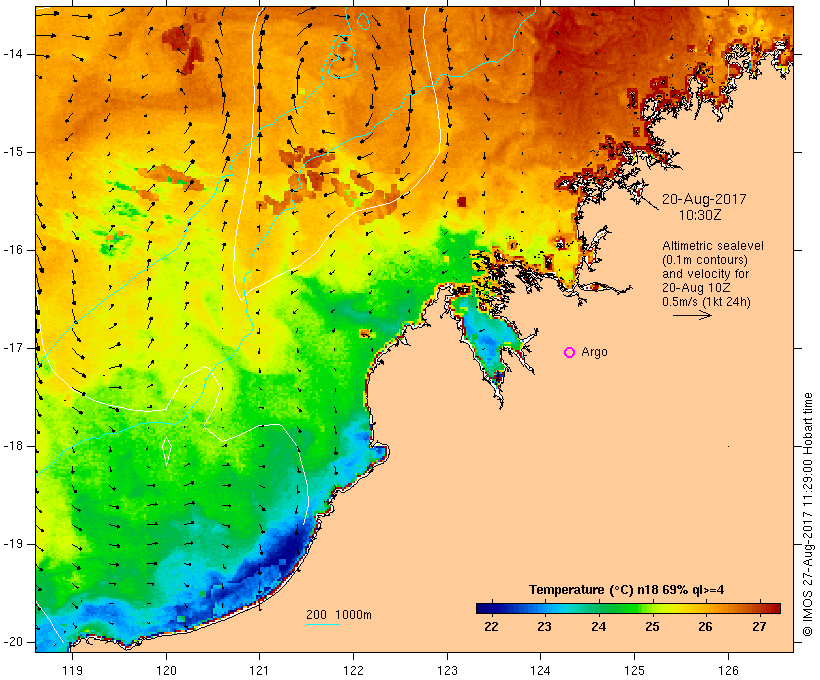This screenshot has height=680, width=820.
Task: Click the small cyan closed contour at top
Action: tap(363, 21)
